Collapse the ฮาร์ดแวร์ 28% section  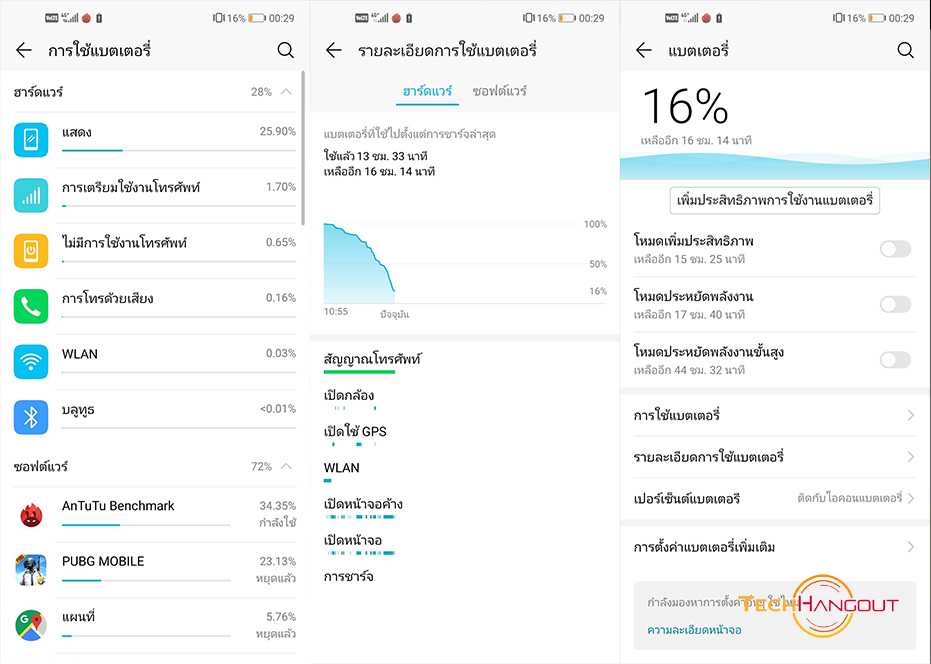(x=286, y=91)
